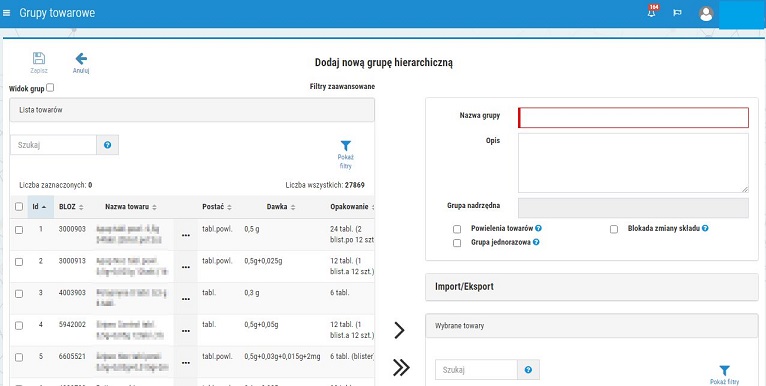Tick the Grupa jednorazowa checkbox

coord(457,243)
